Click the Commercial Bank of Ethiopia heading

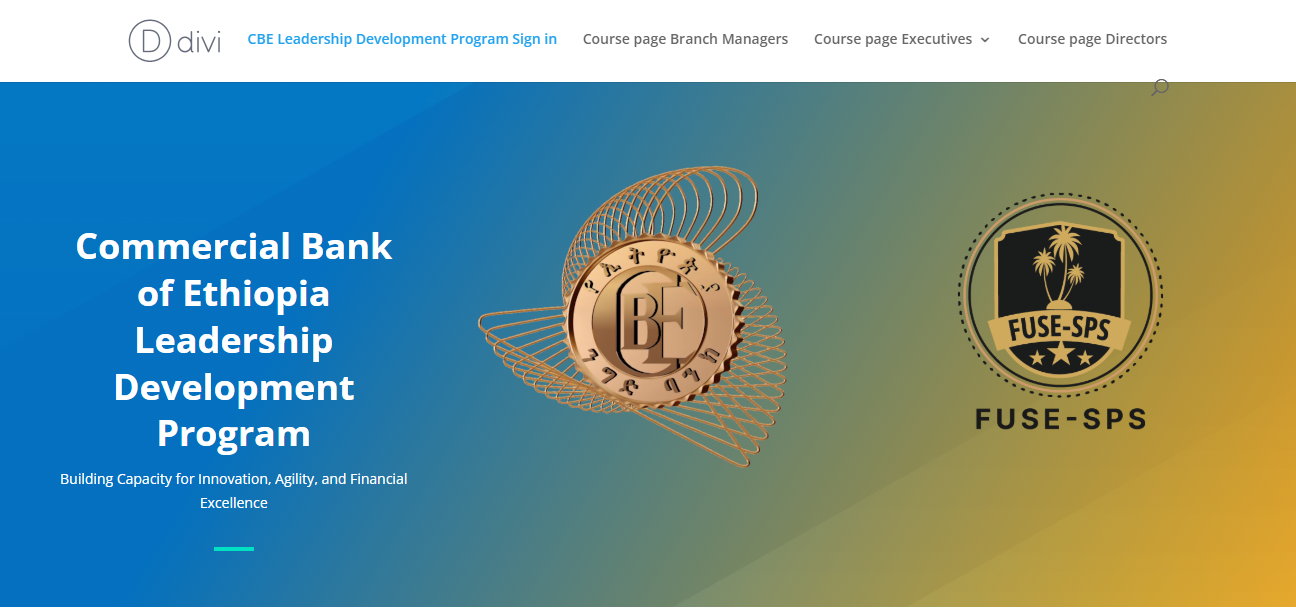pyautogui.click(x=234, y=340)
